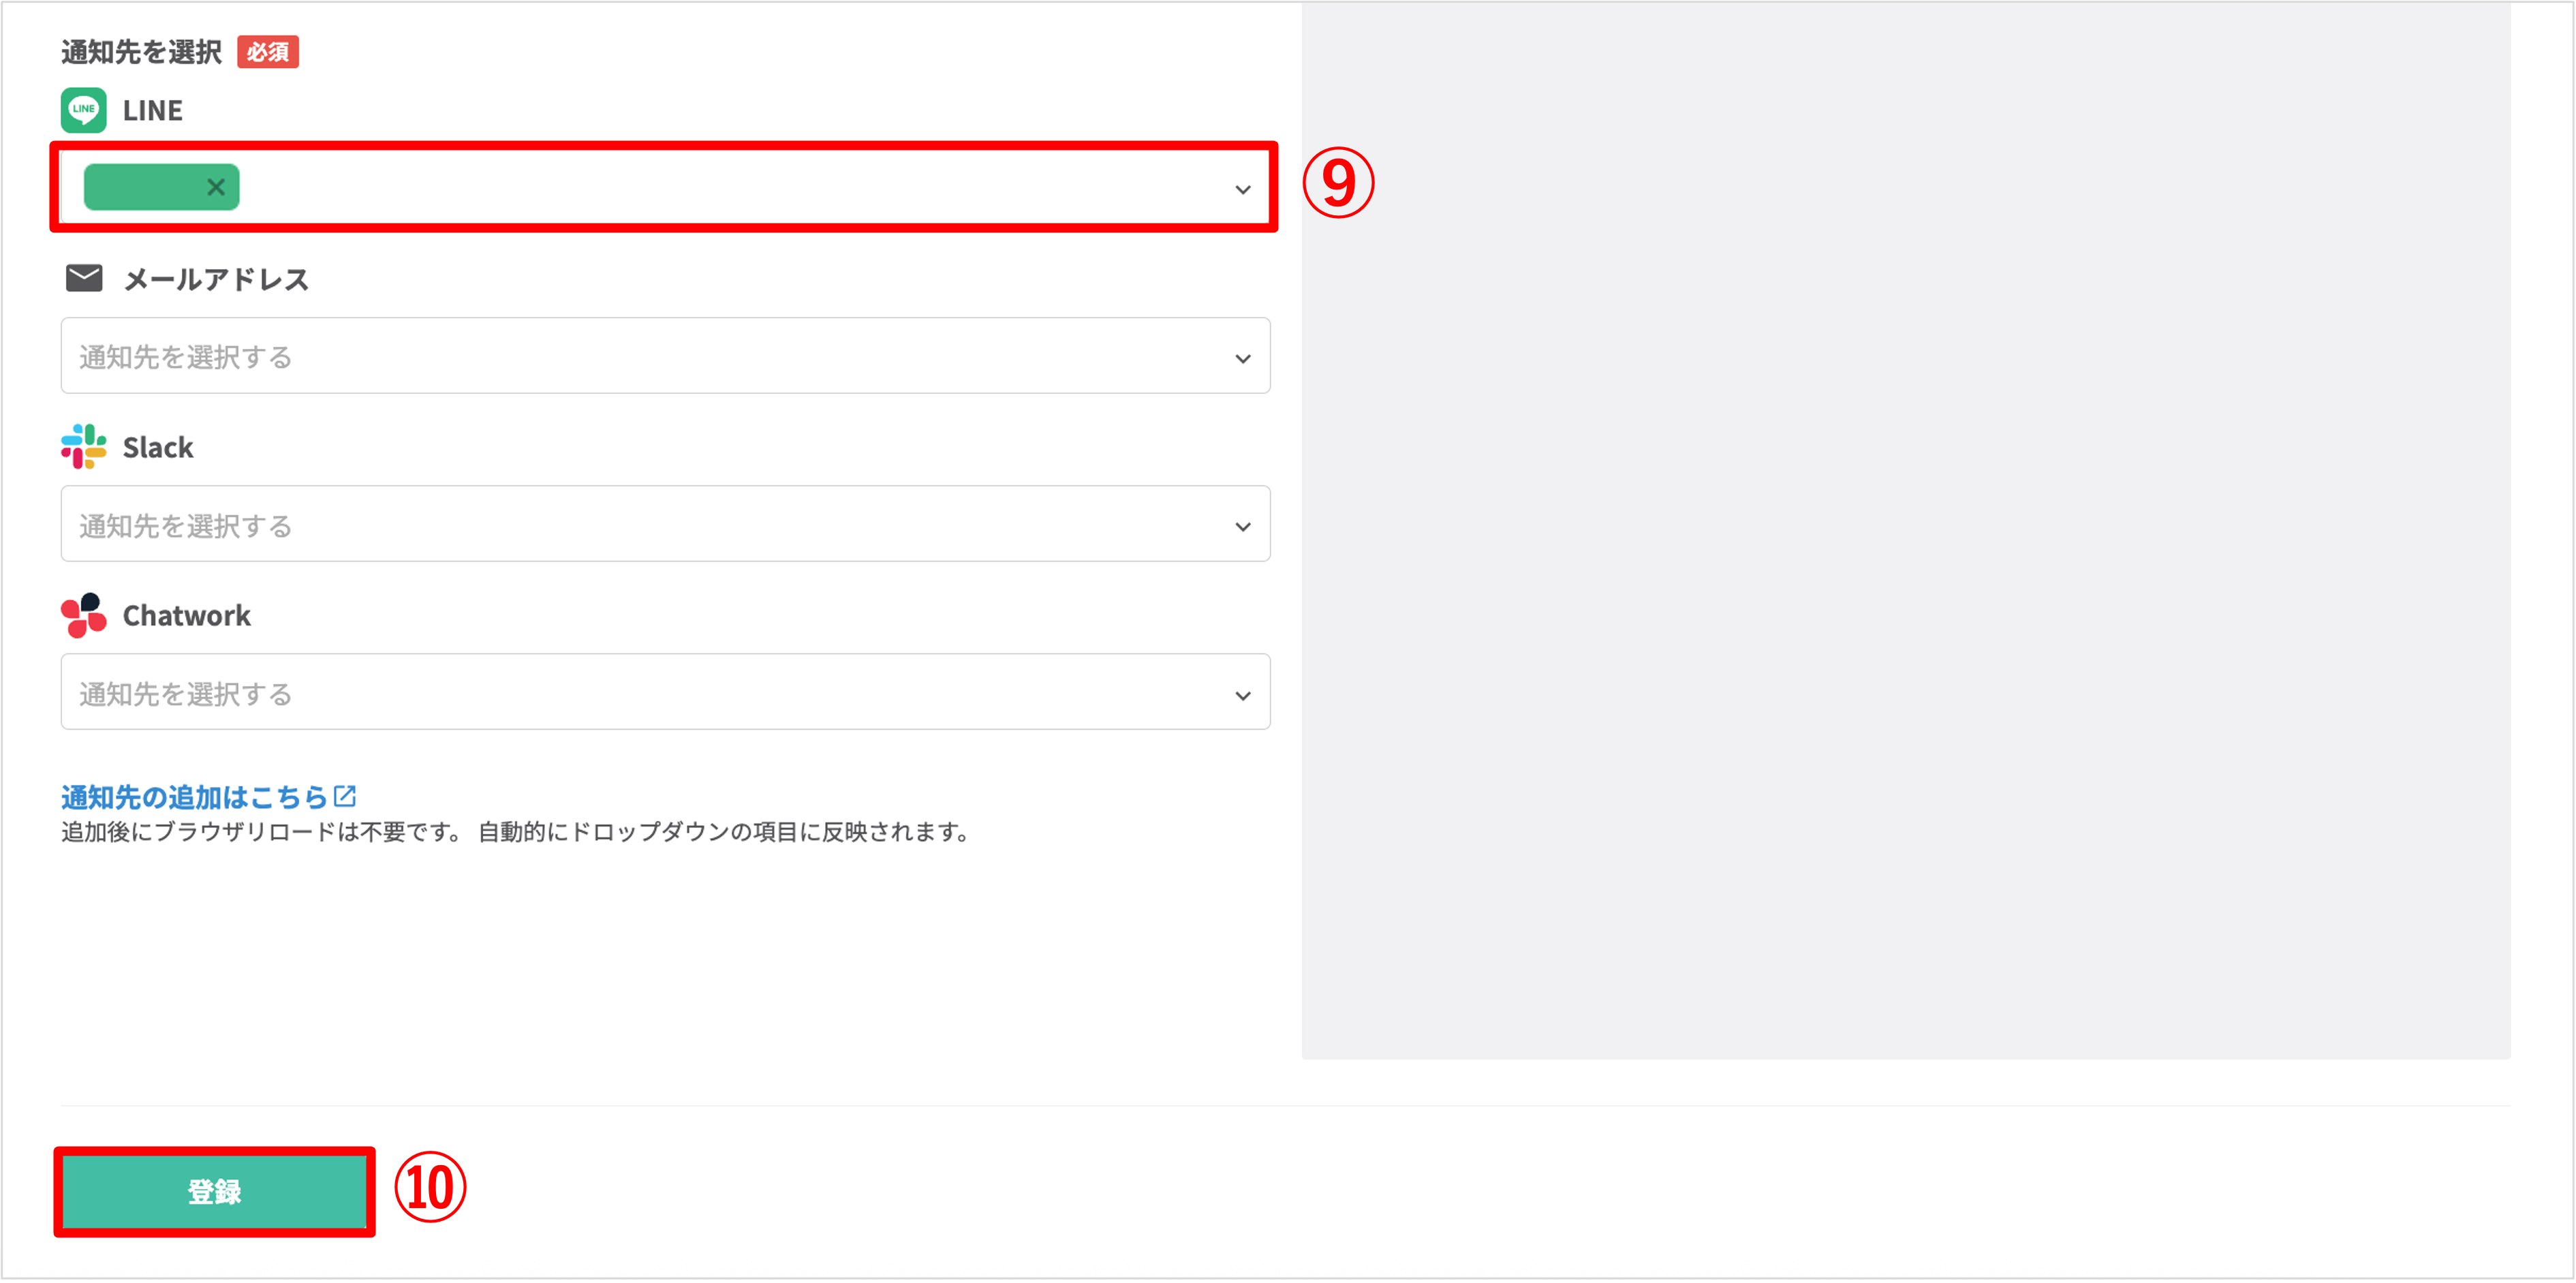2576x1283 pixels.
Task: Expand the Chatwork recipient dropdown chevron
Action: pyautogui.click(x=1242, y=695)
